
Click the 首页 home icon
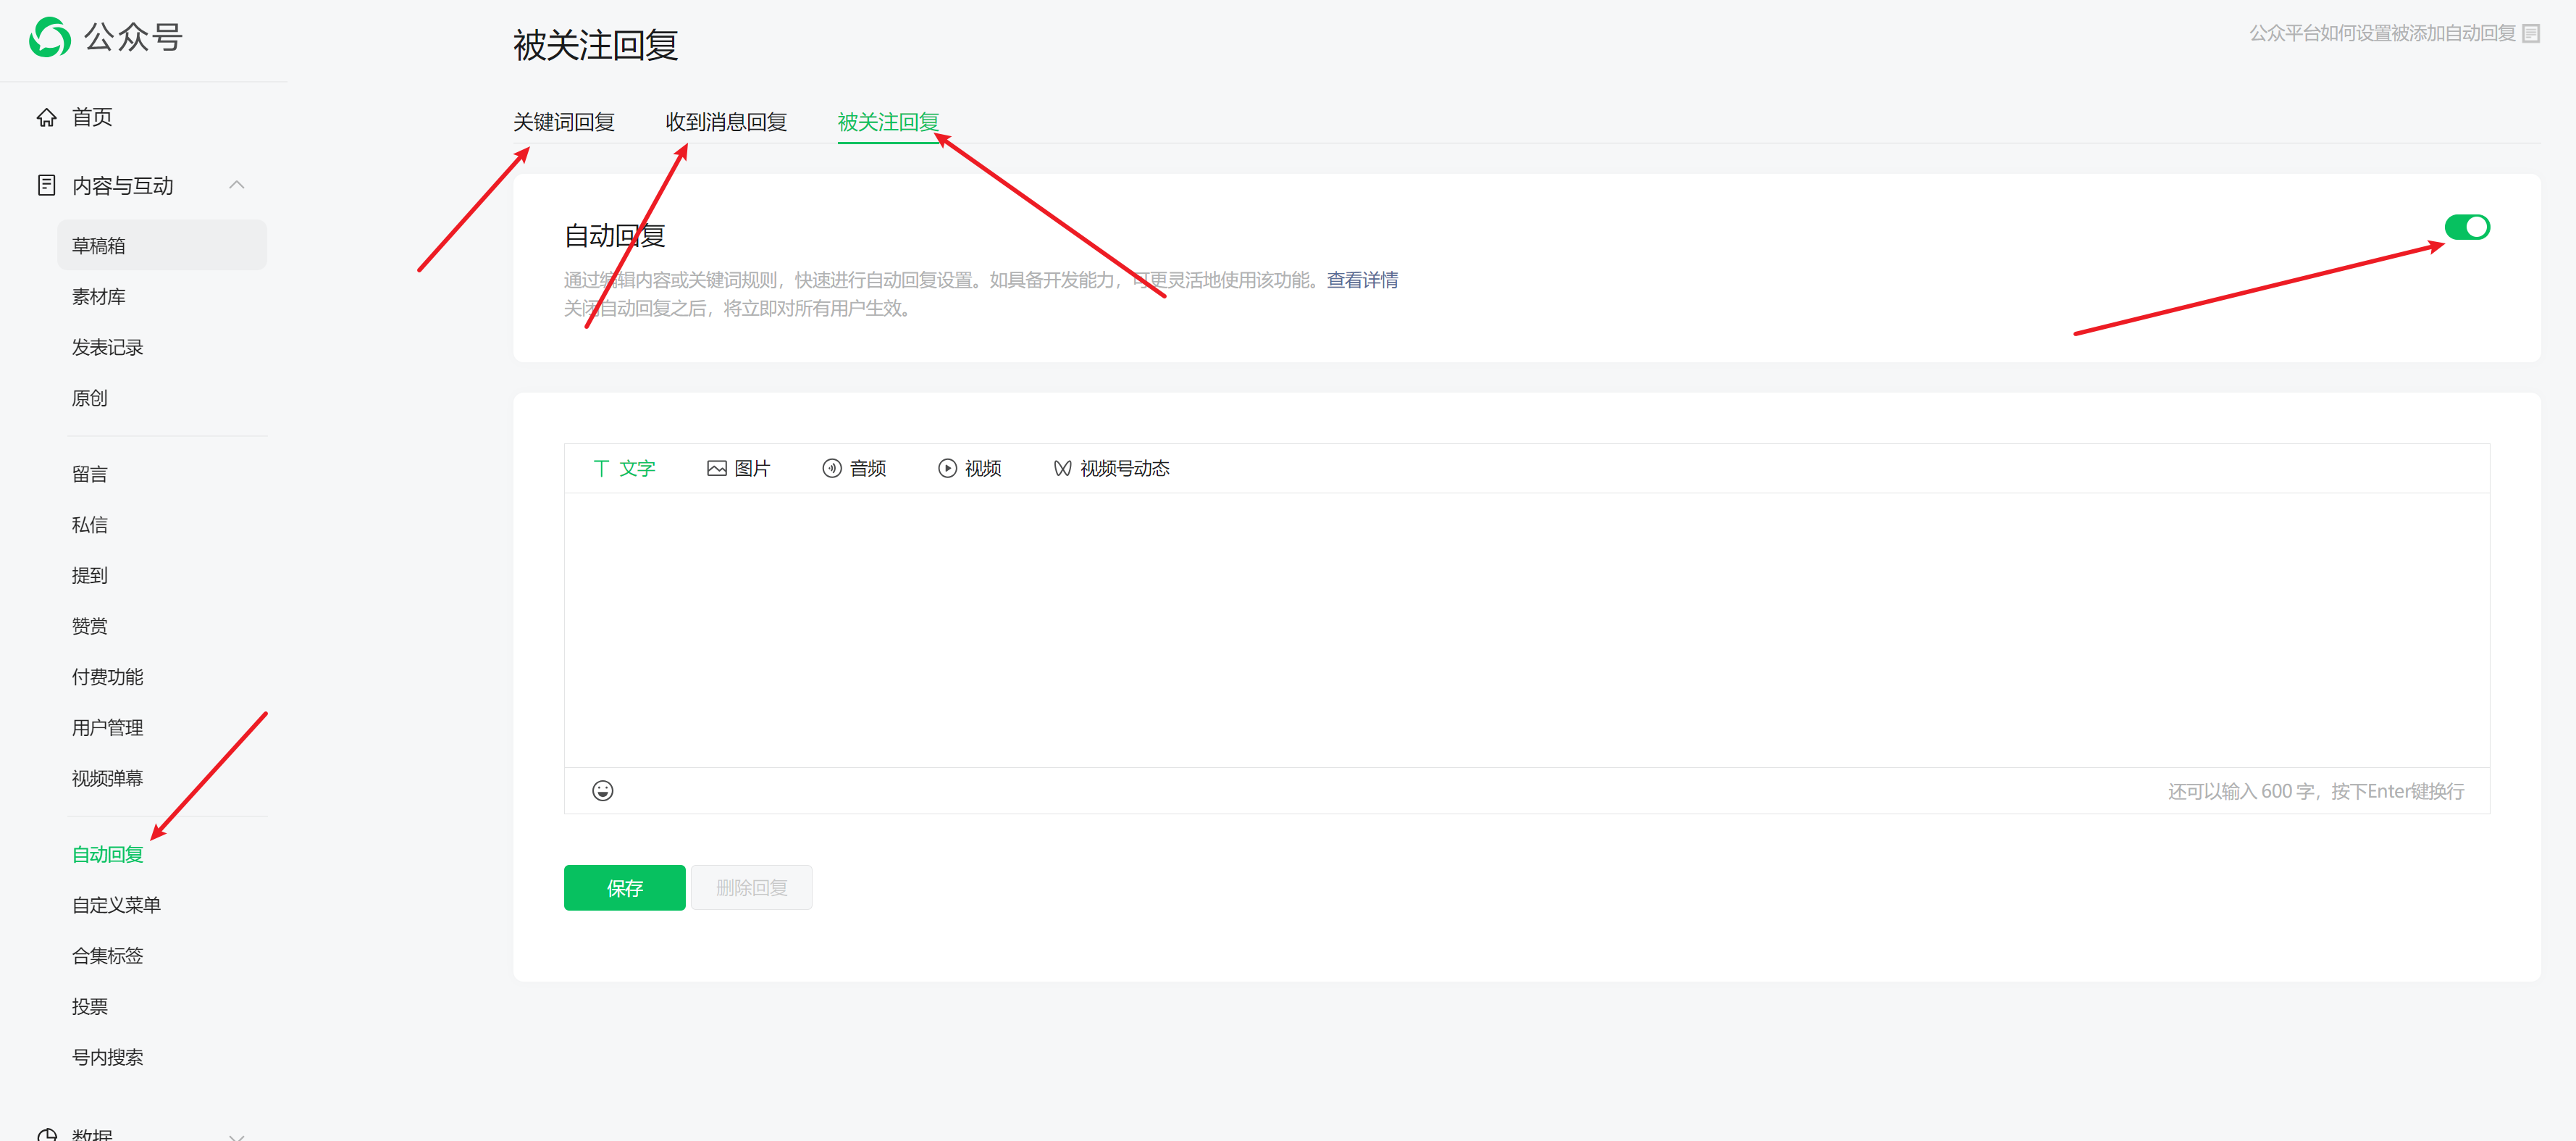pyautogui.click(x=46, y=118)
